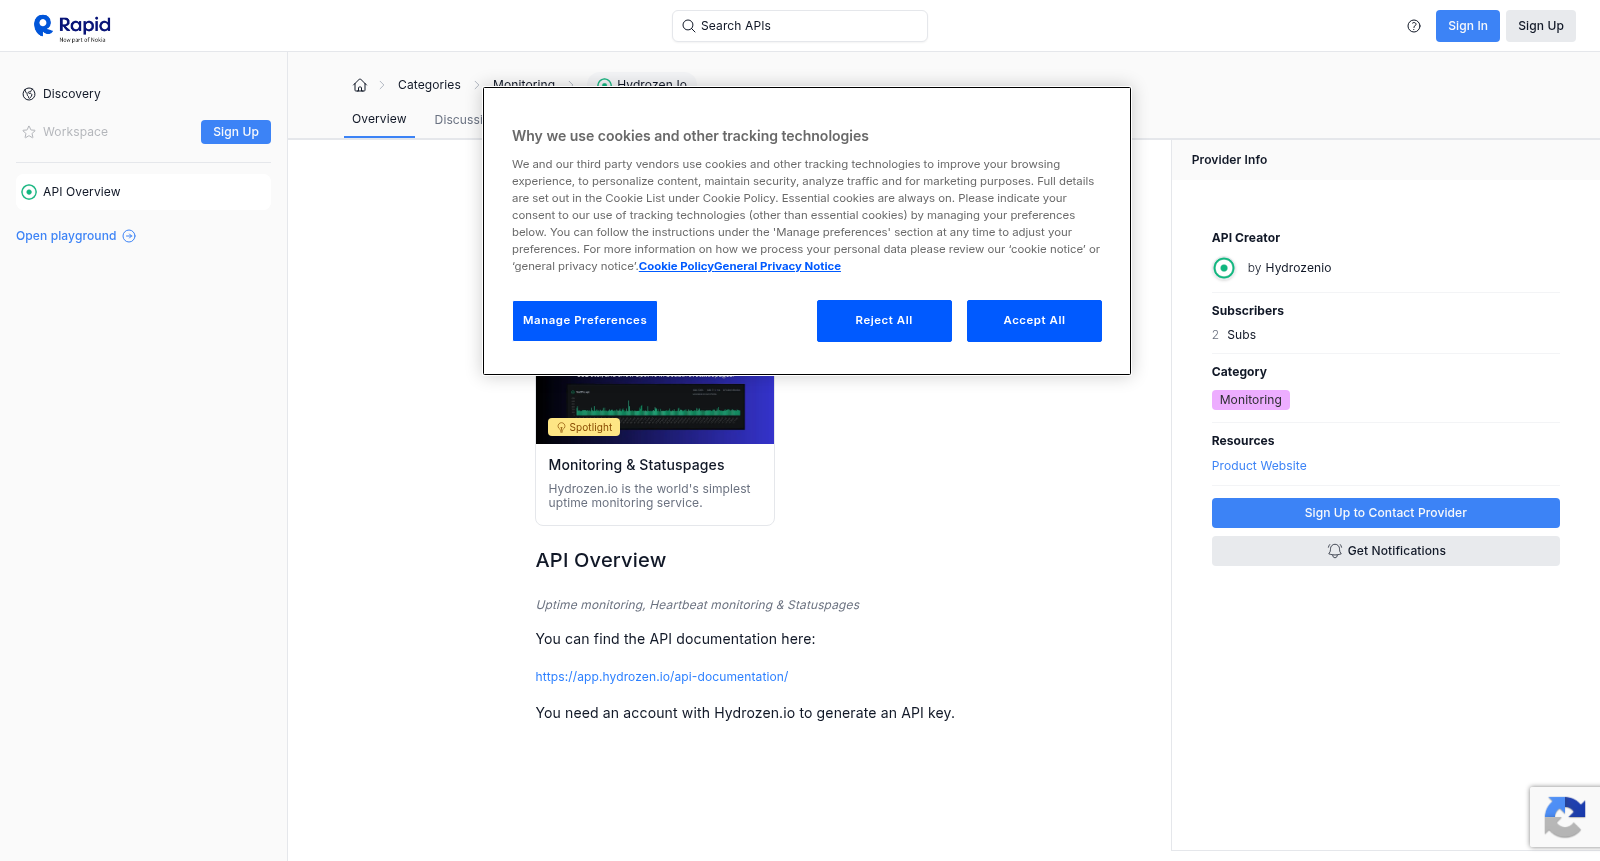This screenshot has height=861, width=1600.
Task: Select API Overview sidebar item
Action: click(144, 192)
